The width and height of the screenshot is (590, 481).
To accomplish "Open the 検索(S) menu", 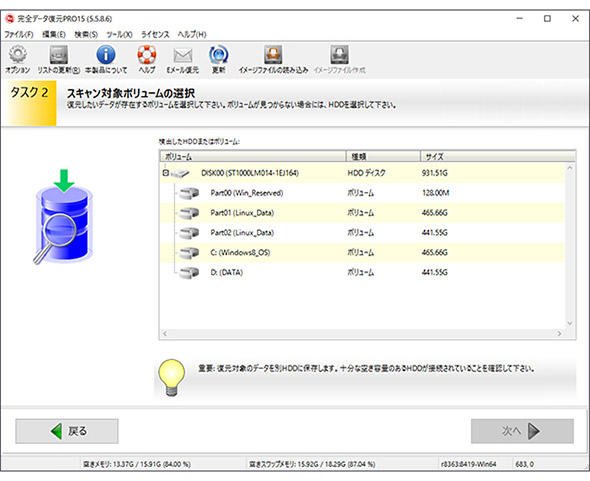I will [x=86, y=34].
